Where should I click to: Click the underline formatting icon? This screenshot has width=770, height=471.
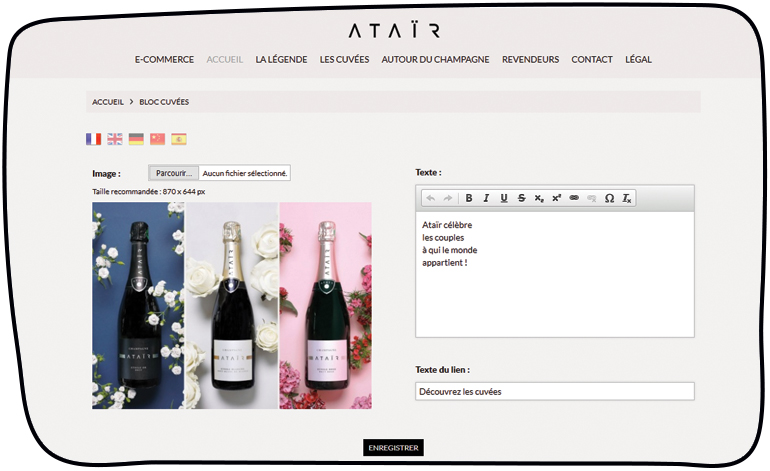(x=503, y=198)
